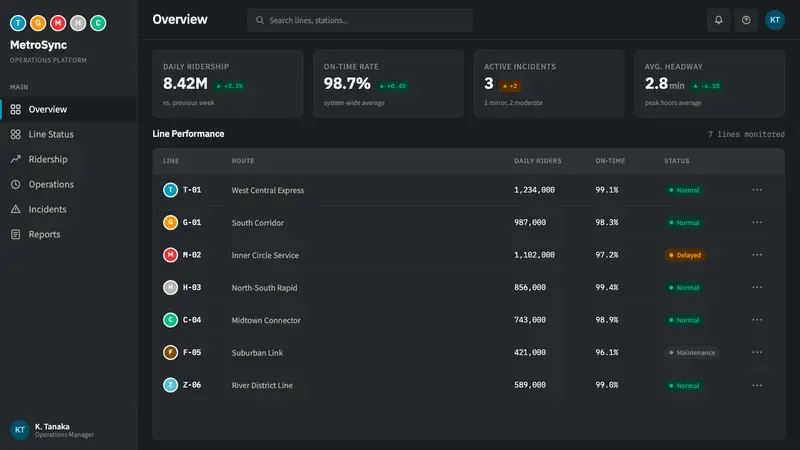Select the North-South Rapid route name
Image resolution: width=800 pixels, height=450 pixels.
click(264, 288)
